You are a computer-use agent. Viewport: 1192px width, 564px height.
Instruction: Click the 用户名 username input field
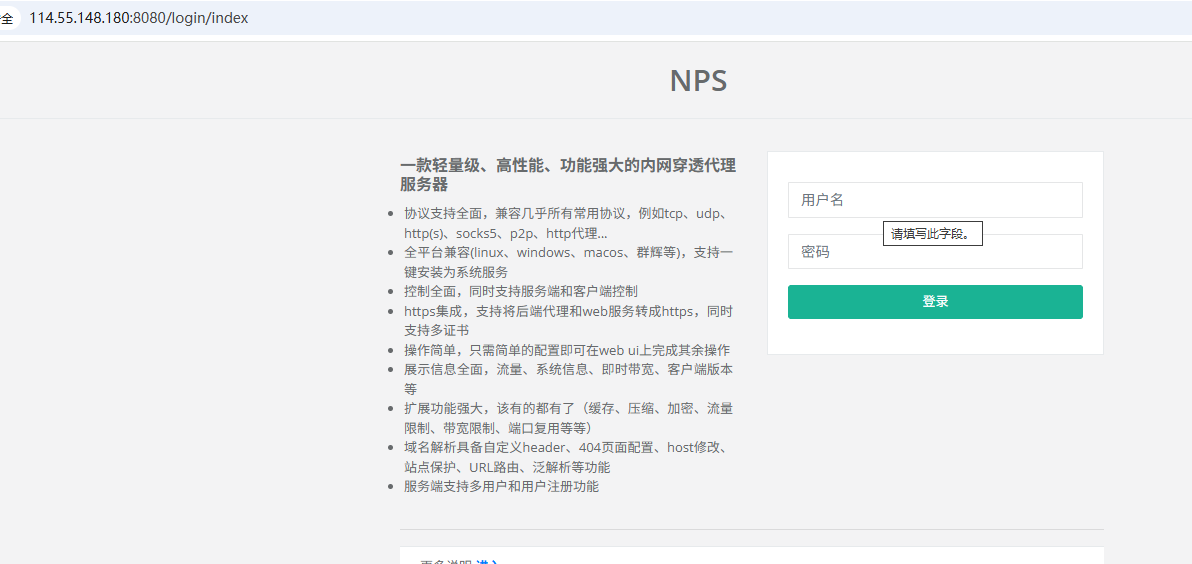click(x=934, y=200)
